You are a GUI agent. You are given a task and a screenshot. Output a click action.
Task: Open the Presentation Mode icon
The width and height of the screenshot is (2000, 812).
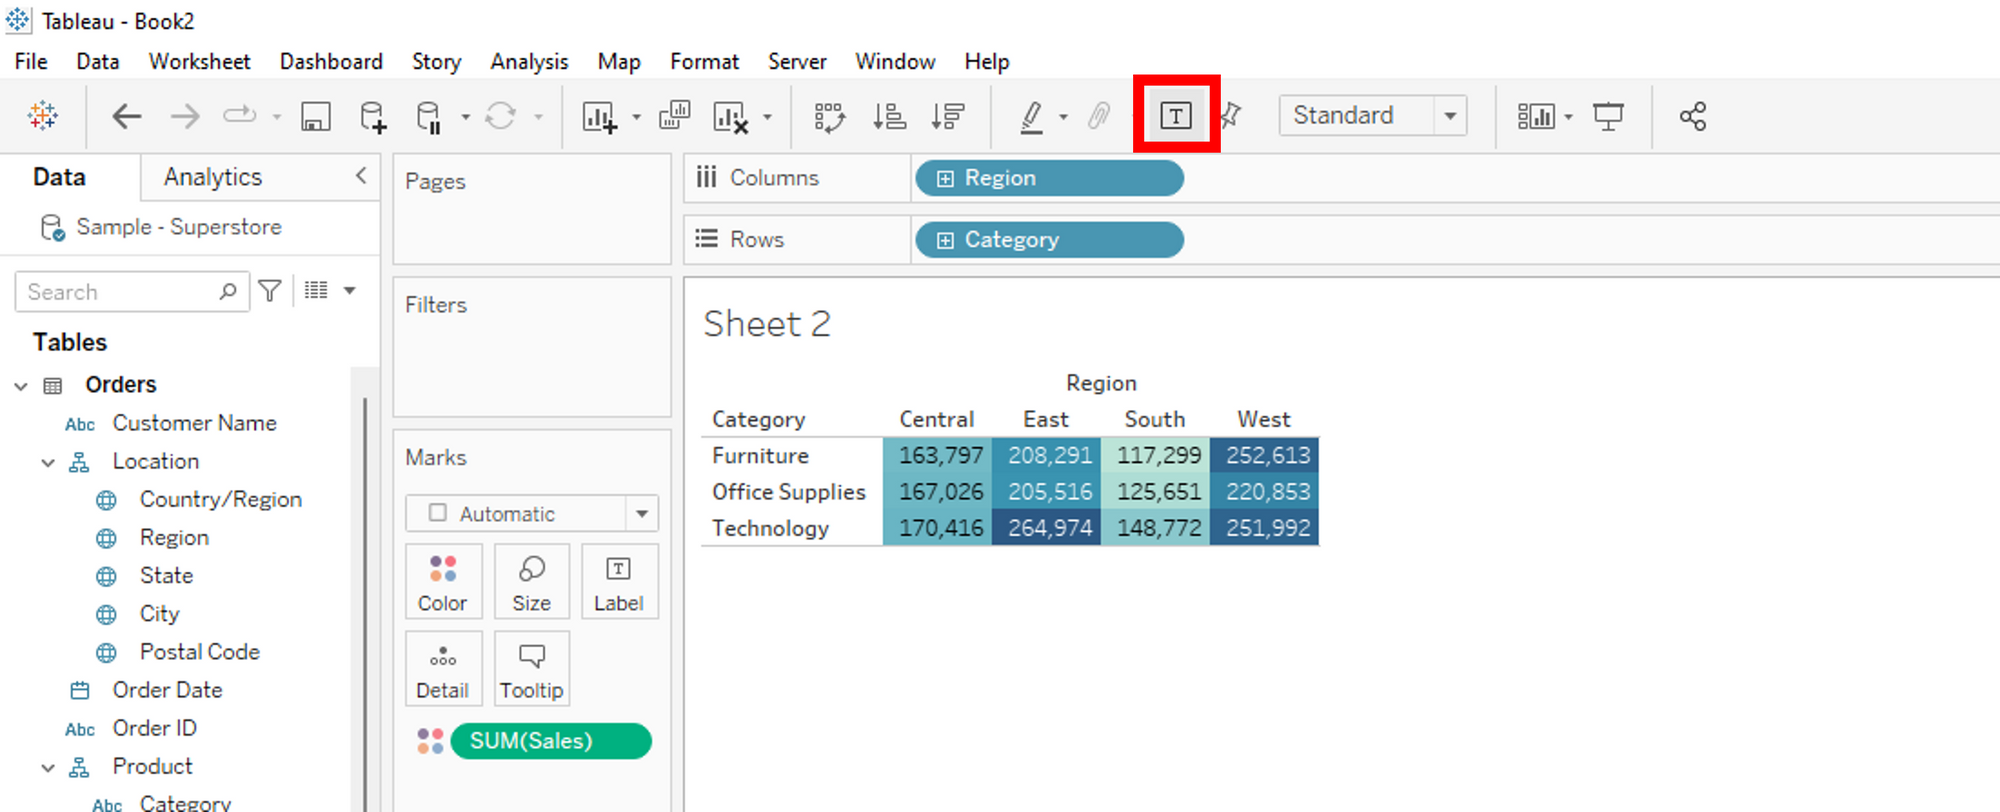(x=1608, y=117)
